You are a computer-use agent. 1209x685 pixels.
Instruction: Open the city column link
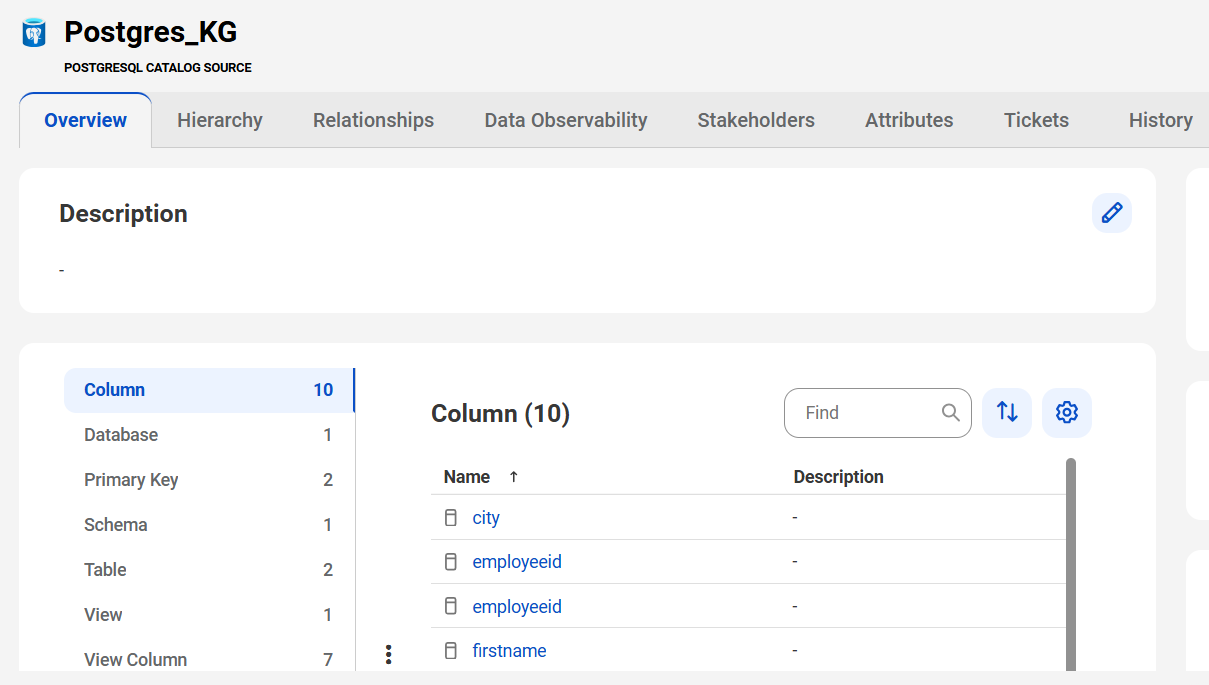(486, 518)
